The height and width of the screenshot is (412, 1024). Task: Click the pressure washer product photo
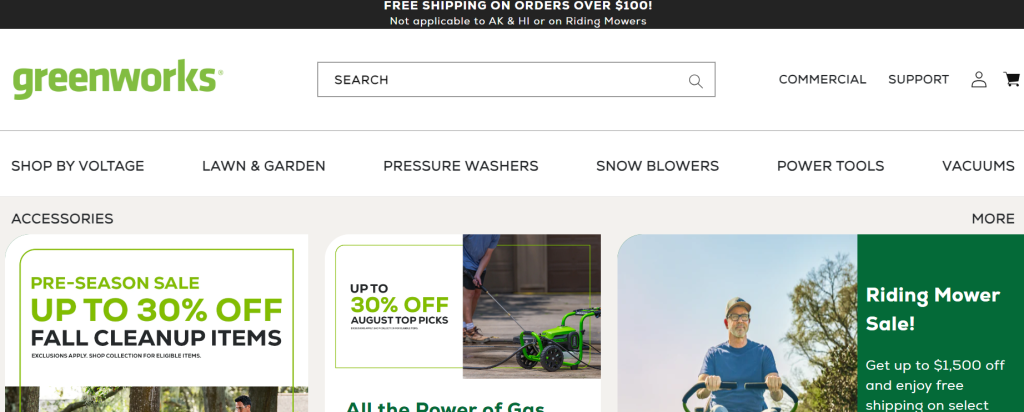tap(532, 306)
